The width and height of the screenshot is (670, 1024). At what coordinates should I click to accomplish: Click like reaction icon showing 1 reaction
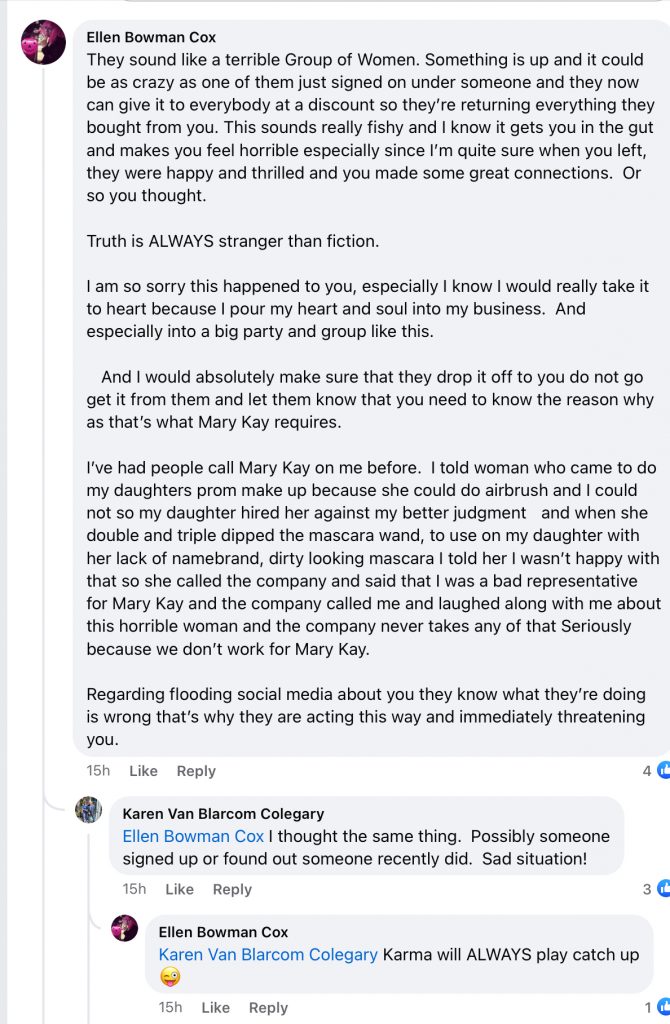(663, 1007)
